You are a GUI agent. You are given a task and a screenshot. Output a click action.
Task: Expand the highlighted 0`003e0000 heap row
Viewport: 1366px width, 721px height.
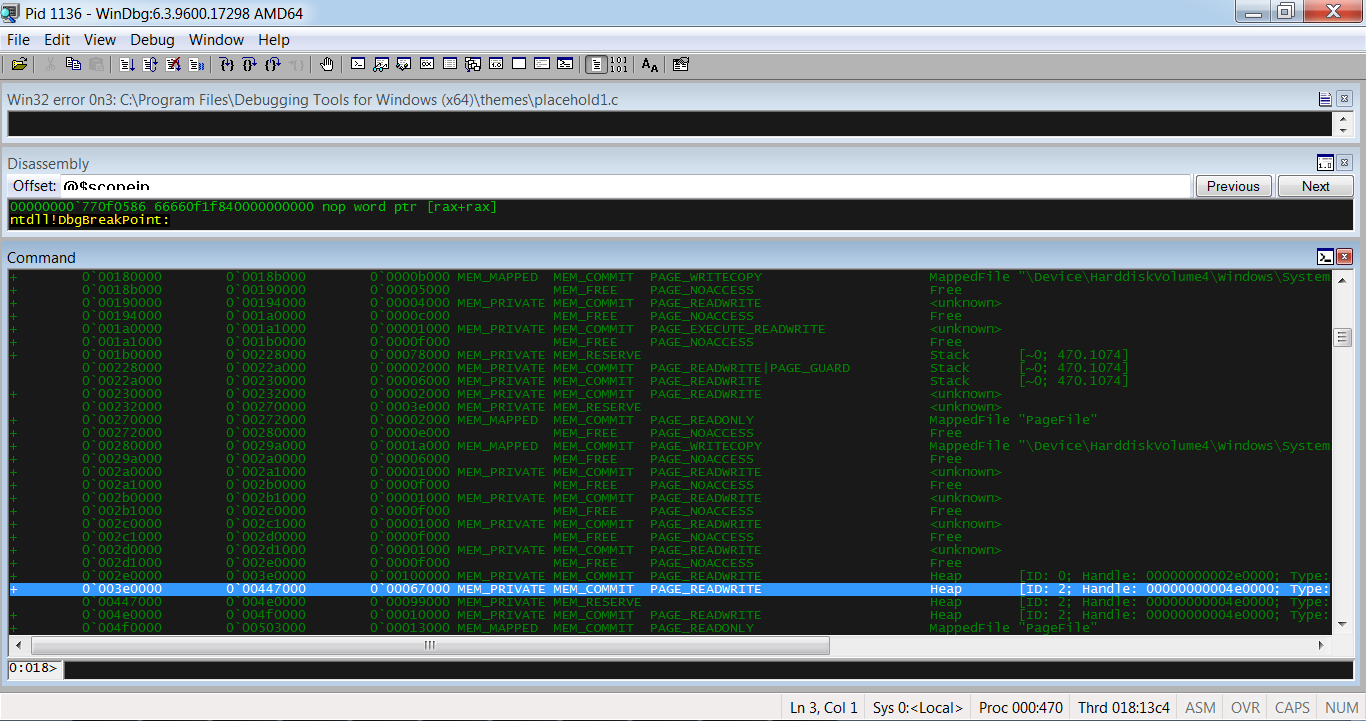coord(14,589)
